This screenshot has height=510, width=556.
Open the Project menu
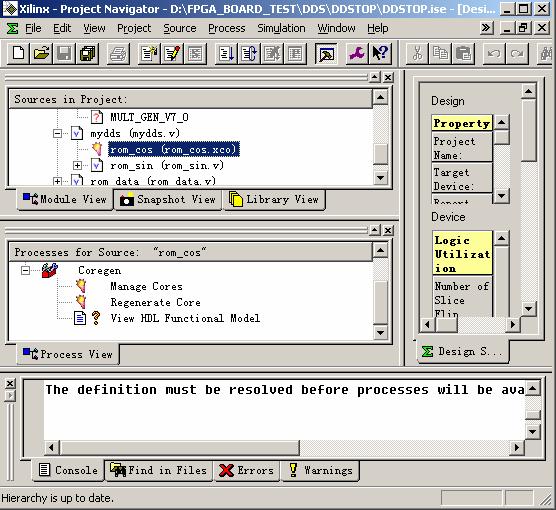pos(134,28)
